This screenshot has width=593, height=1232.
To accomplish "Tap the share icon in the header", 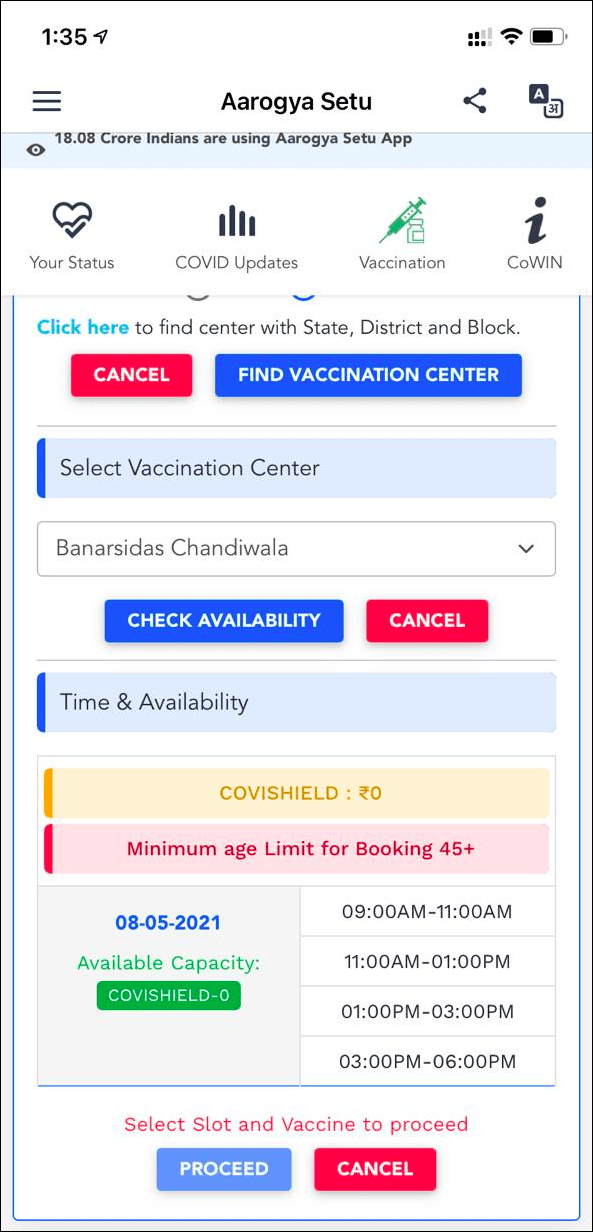I will tap(475, 101).
